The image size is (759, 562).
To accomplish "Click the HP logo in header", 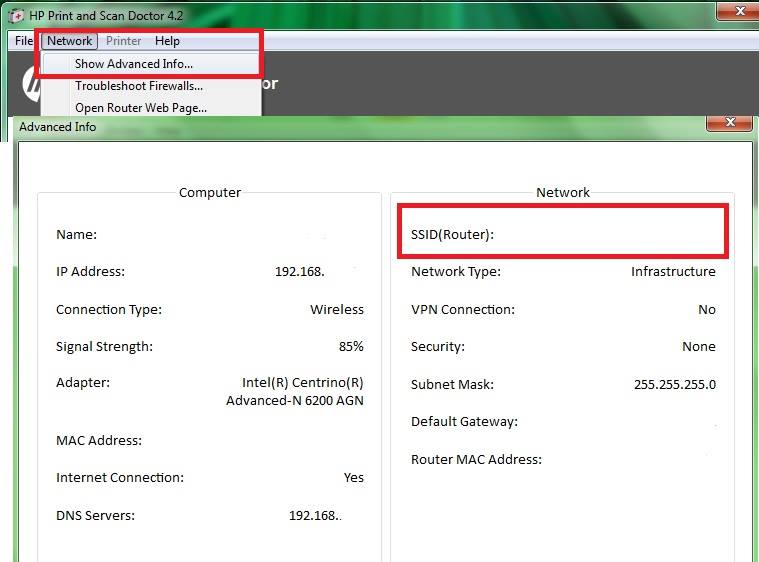I will pyautogui.click(x=32, y=84).
